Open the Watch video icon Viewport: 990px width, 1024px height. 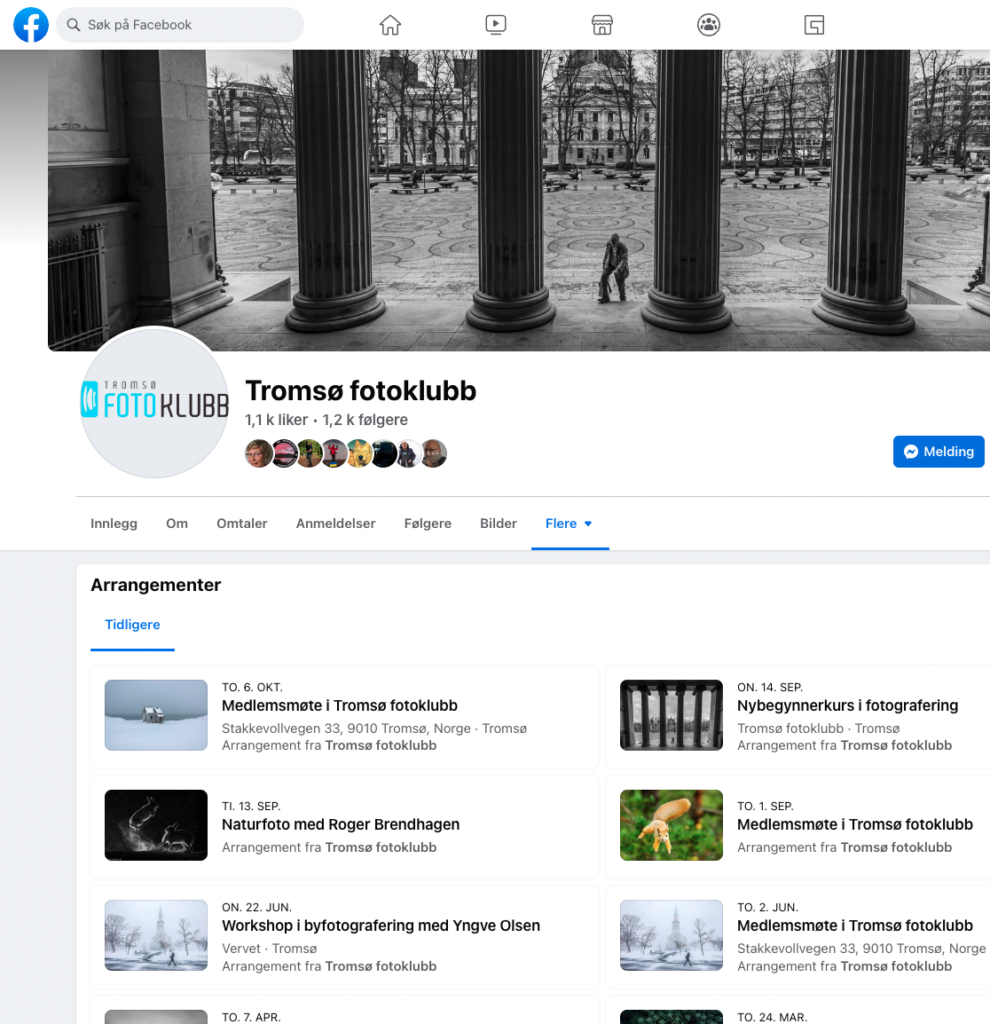pos(496,25)
